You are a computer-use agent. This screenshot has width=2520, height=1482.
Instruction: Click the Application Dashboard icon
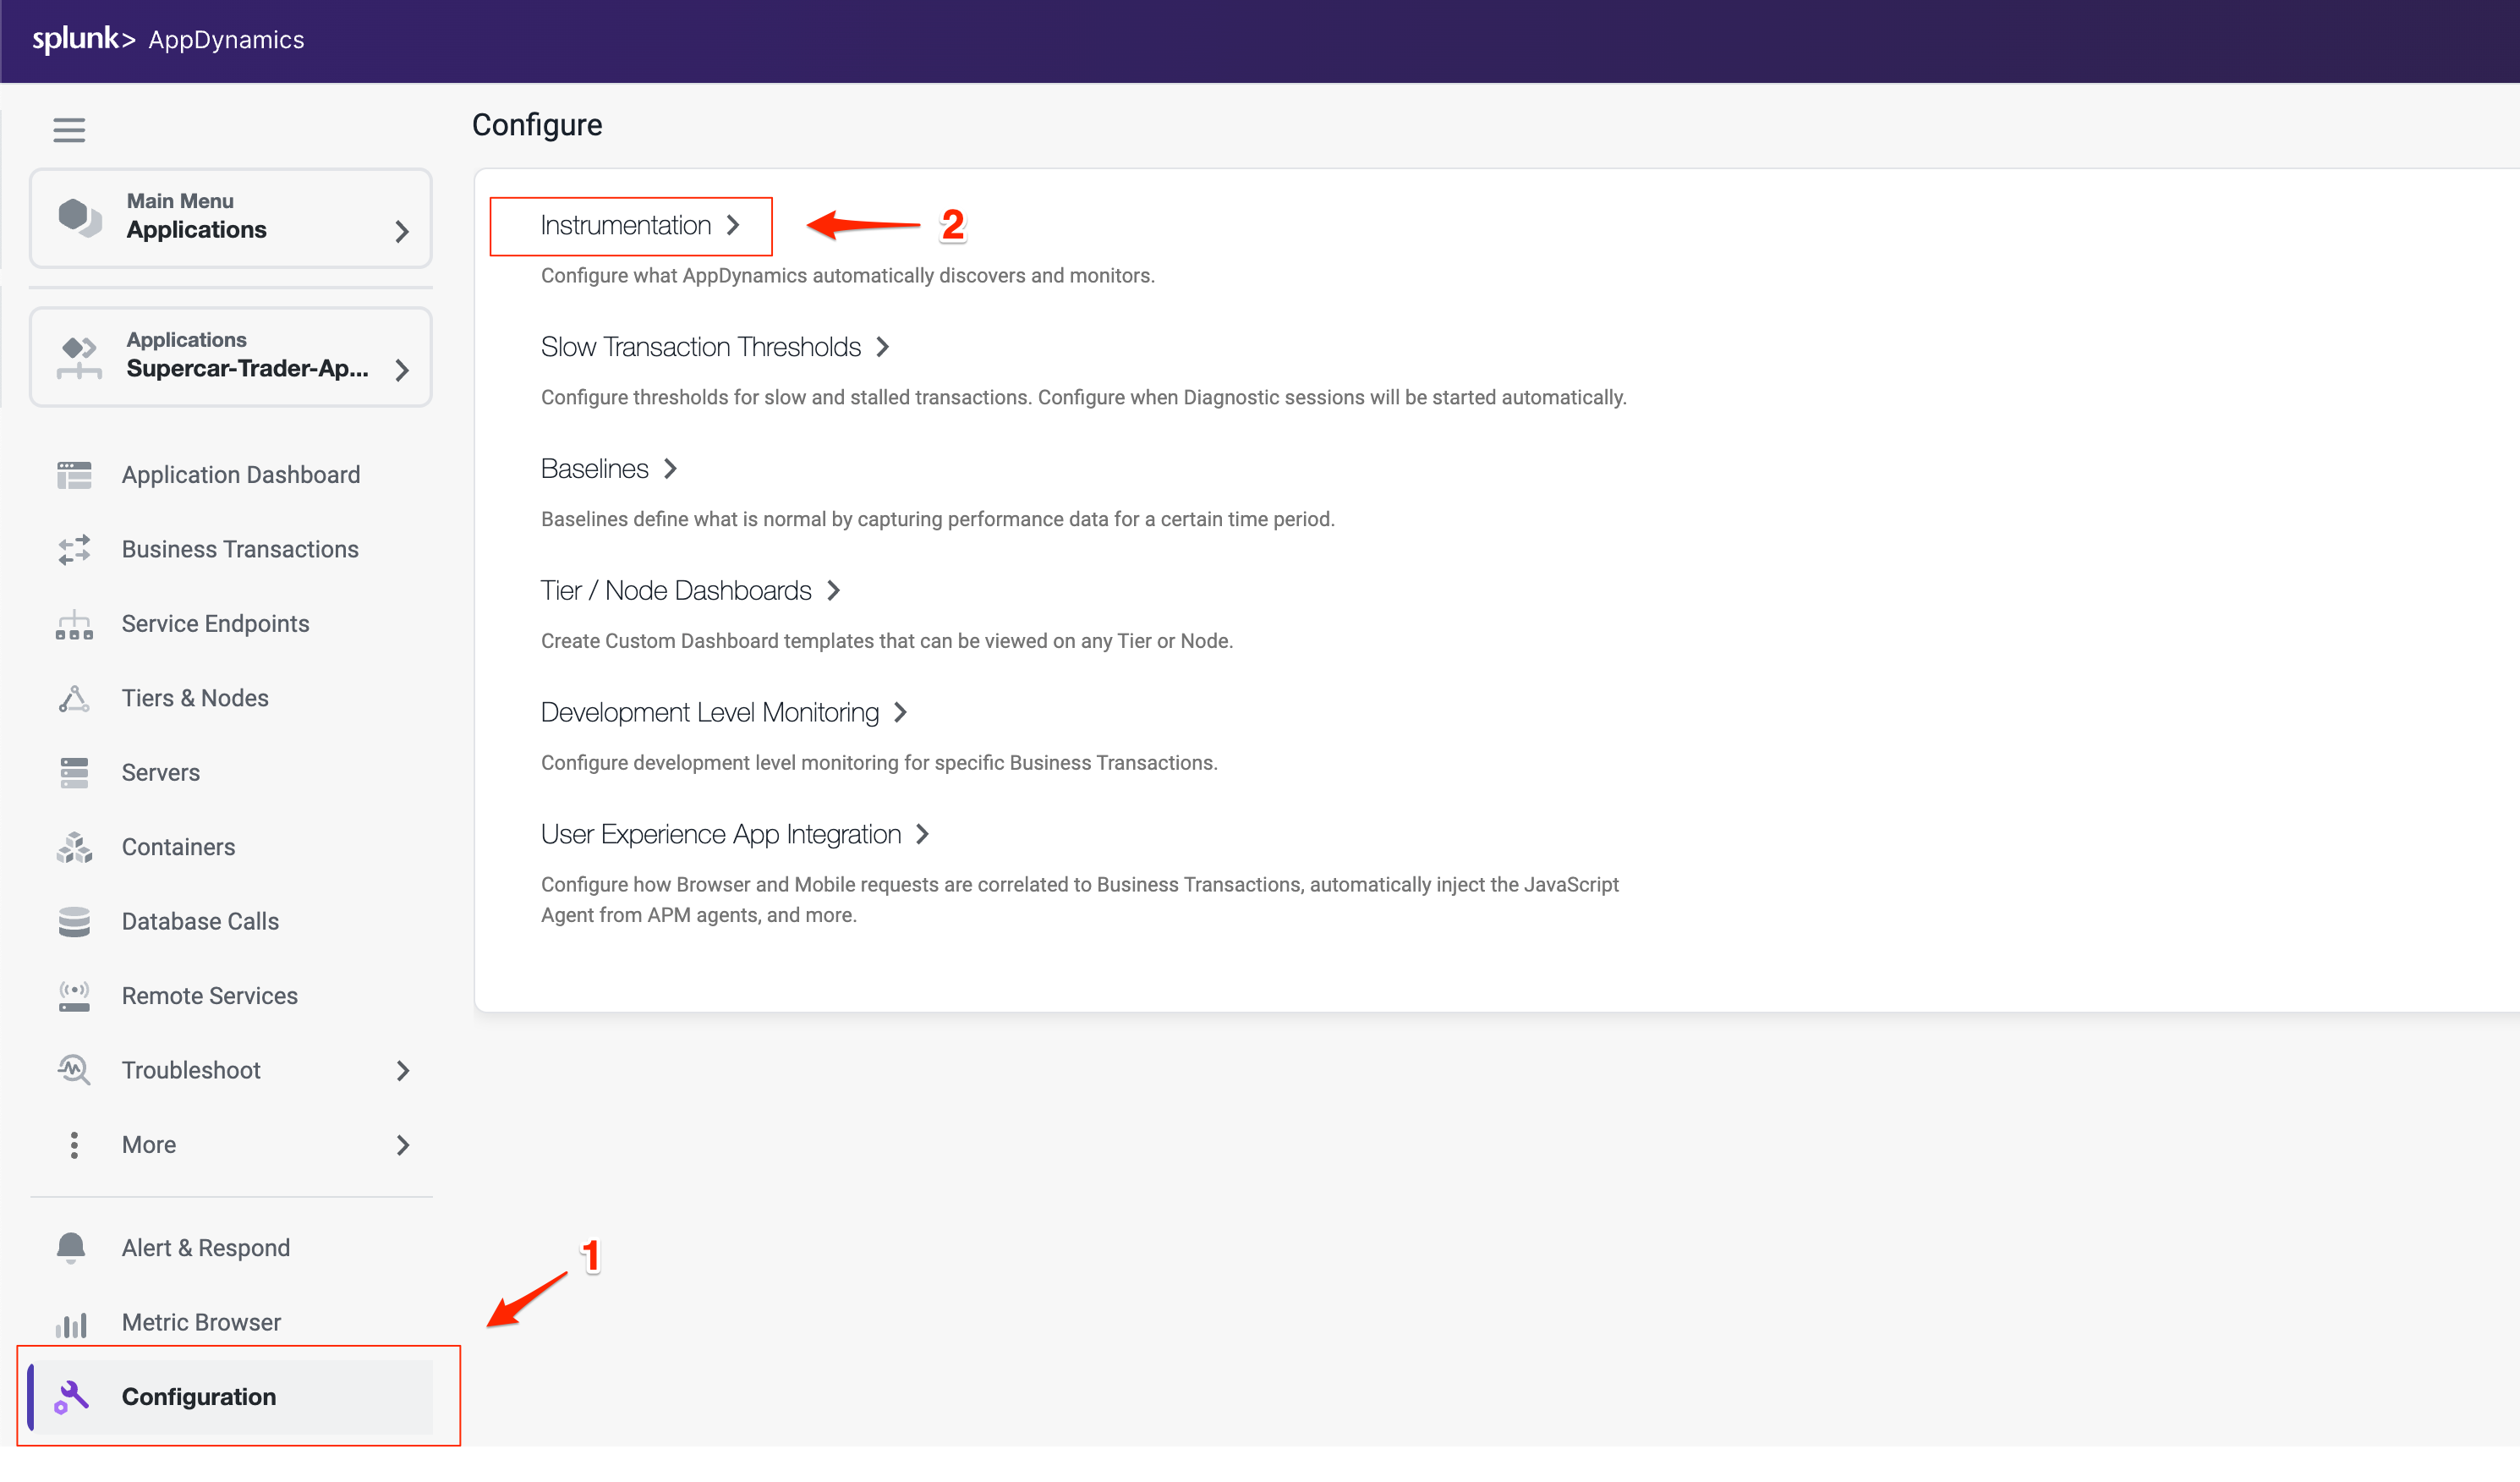74,475
